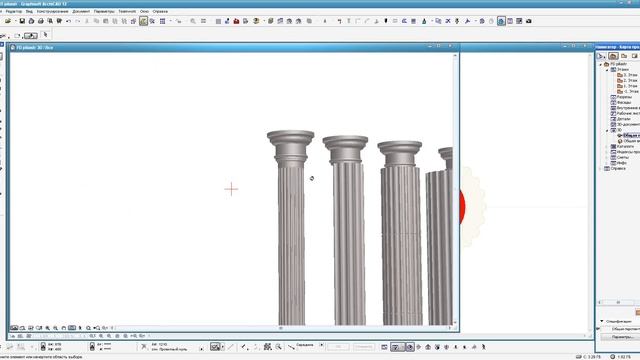This screenshot has height=360, width=640.
Task: Click the walking figure icon at bottom toolbar
Action: click(x=483, y=347)
